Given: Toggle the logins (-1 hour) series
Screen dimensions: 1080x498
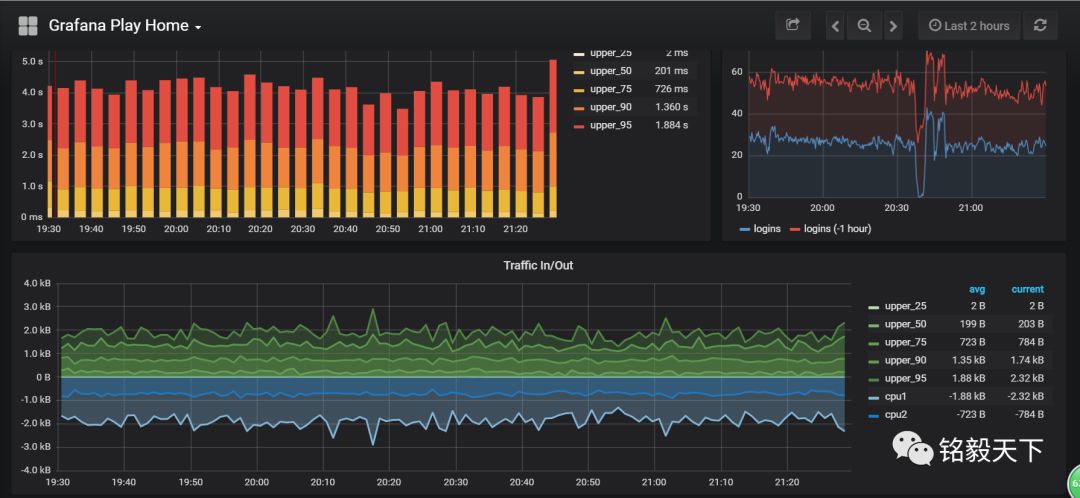Looking at the screenshot, I should click(830, 228).
